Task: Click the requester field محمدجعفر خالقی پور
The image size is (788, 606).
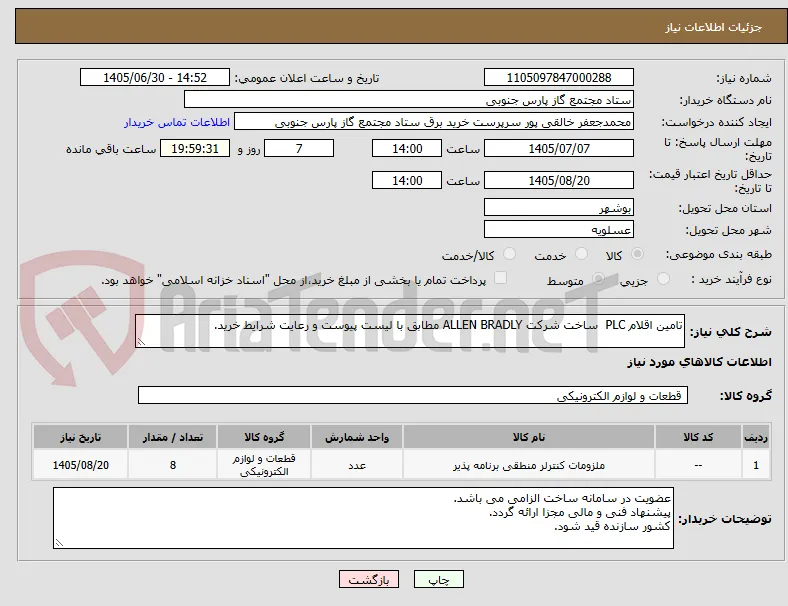Action: [434, 122]
